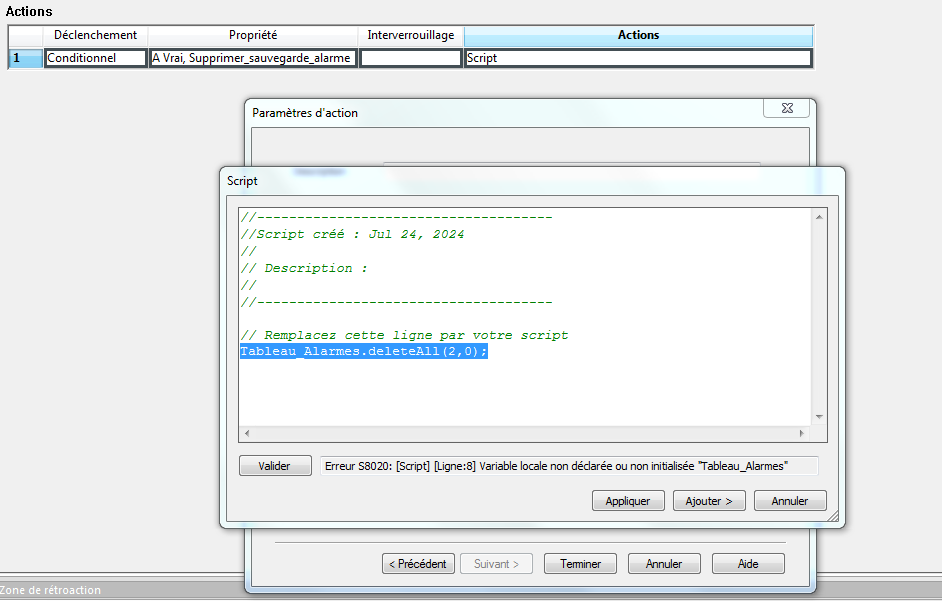Click the Erreur S8020 message field
Screen dimensions: 942x601
click(567, 466)
